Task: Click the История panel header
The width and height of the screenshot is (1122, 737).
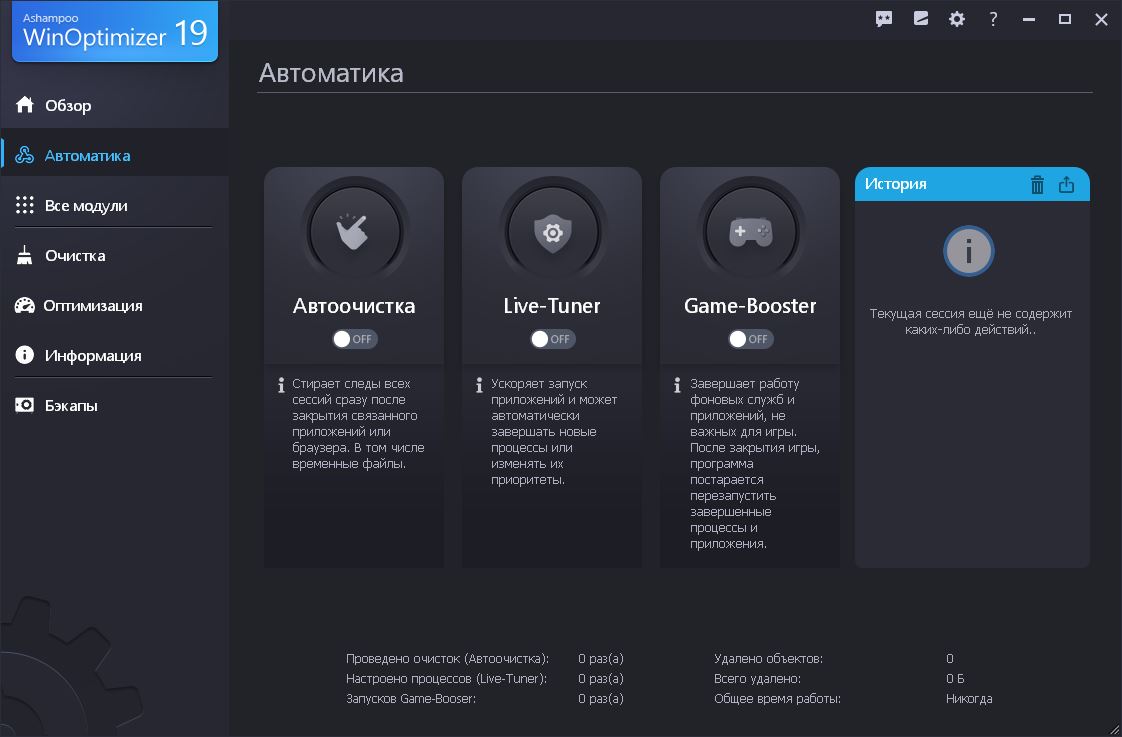Action: (940, 184)
